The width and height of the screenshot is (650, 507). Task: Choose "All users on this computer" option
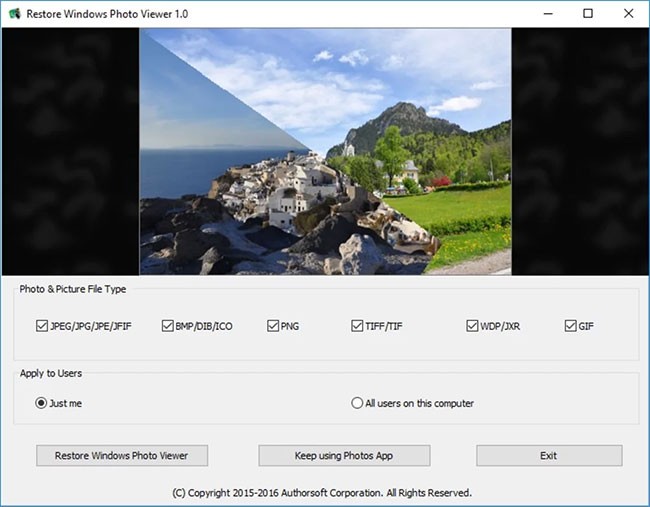[x=357, y=403]
